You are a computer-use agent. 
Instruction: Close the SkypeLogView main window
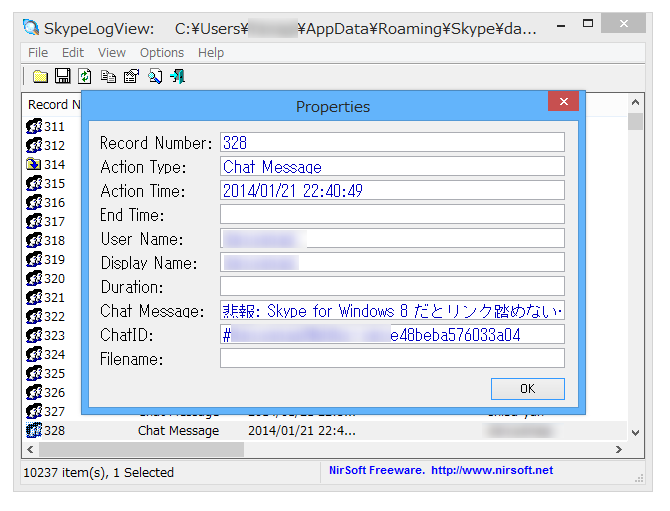coord(623,23)
